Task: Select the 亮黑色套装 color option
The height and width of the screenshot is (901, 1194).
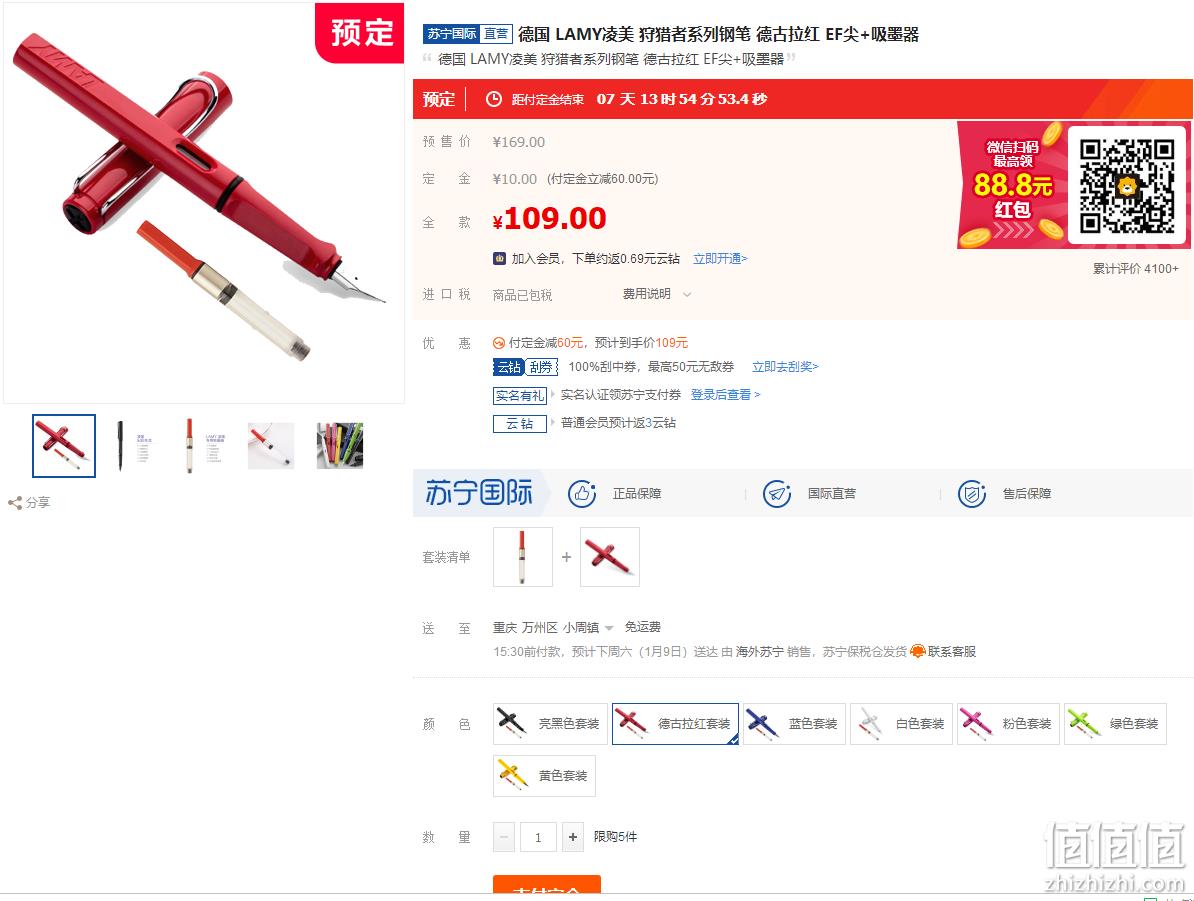Action: point(551,724)
